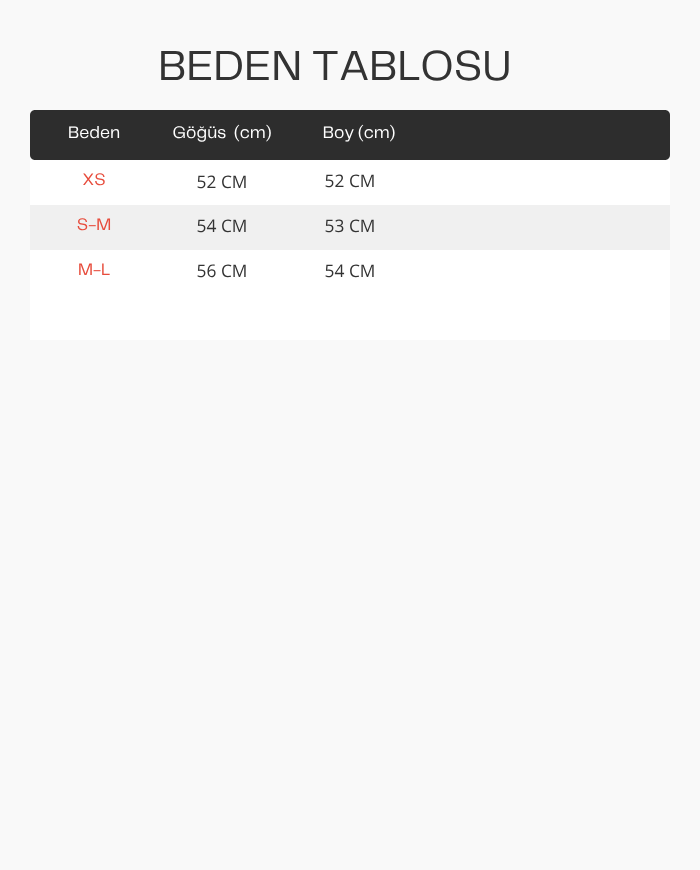Choose the XS size label

coord(94,180)
